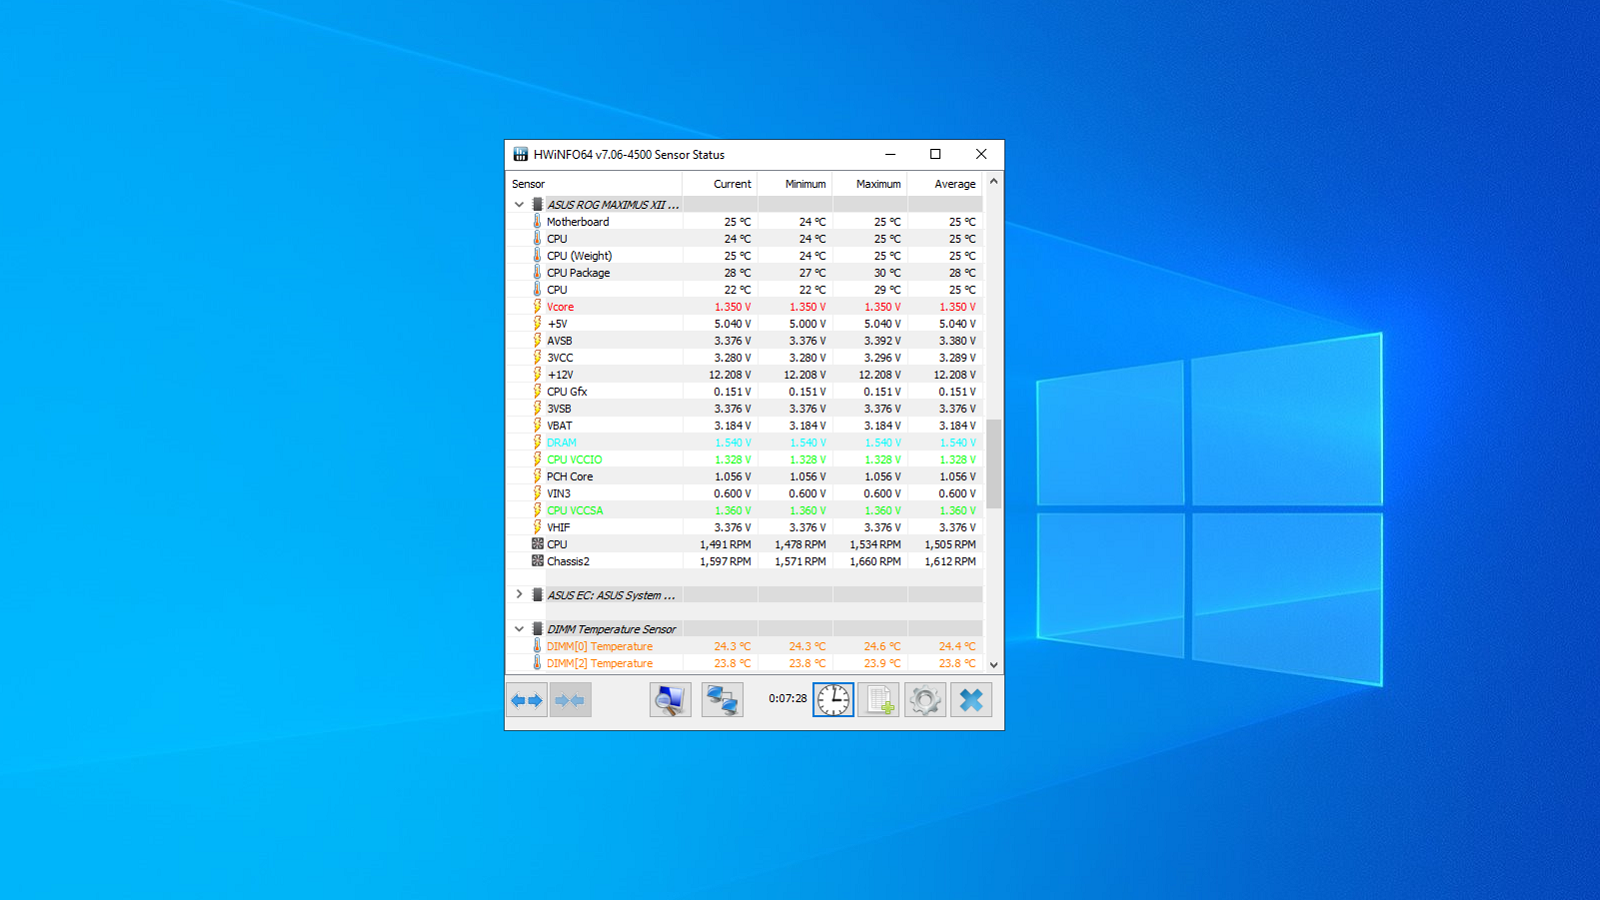
Task: Click the thermometer icon beside Motherboard
Action: (537, 221)
